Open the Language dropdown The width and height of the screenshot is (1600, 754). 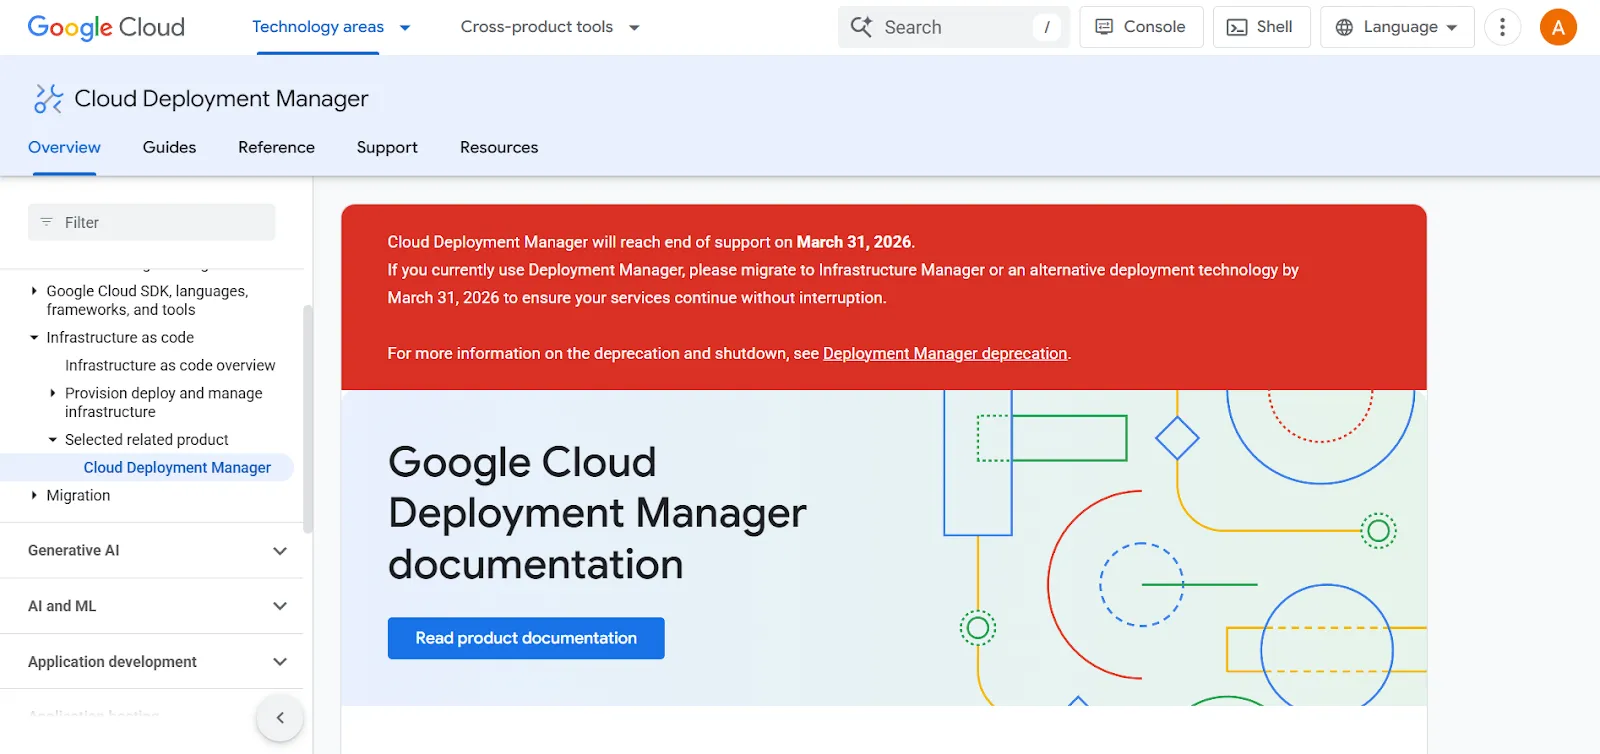(1397, 27)
